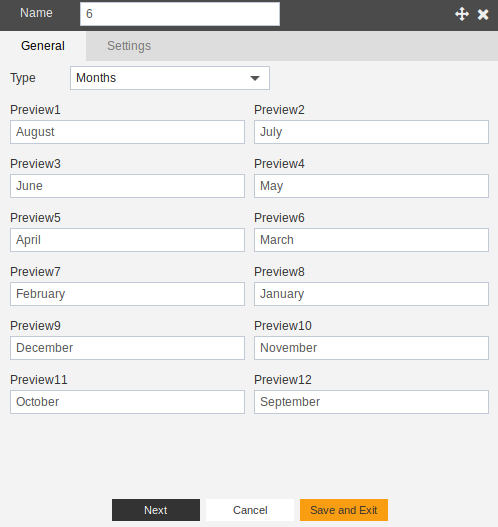498x527 pixels.
Task: Select the Preview4 May field
Action: point(371,186)
